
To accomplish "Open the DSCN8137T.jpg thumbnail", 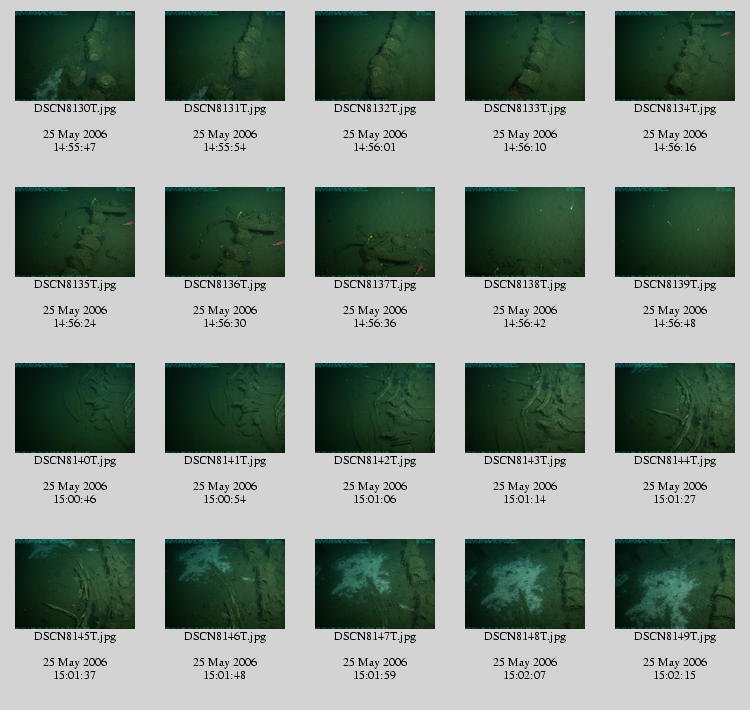I will pyautogui.click(x=375, y=232).
